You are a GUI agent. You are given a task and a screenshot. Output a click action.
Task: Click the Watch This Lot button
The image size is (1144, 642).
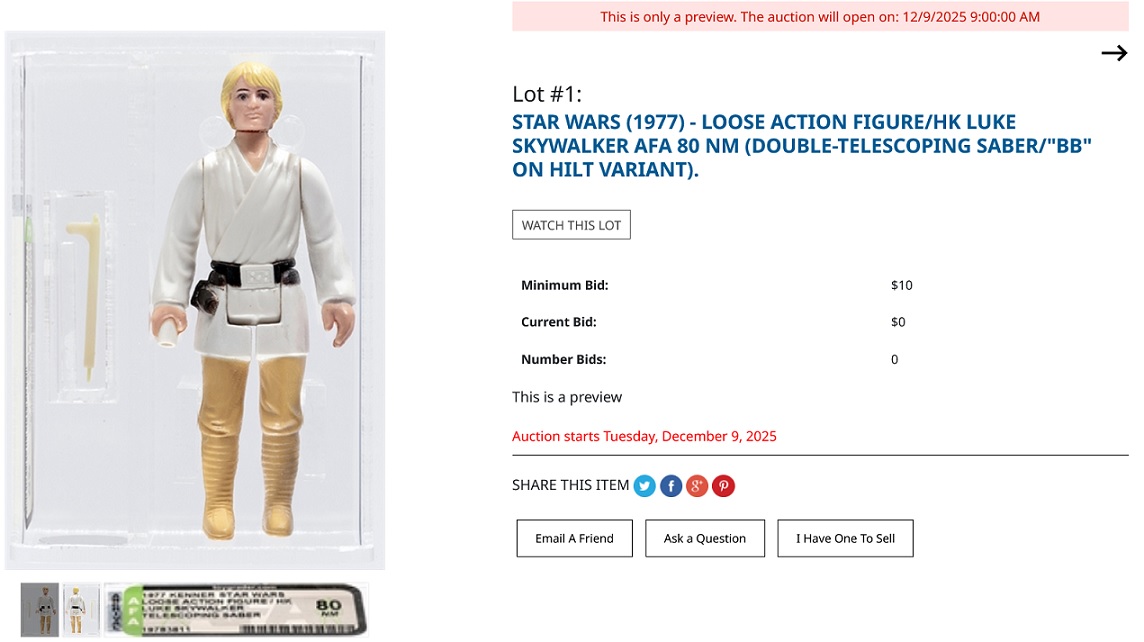coord(571,225)
